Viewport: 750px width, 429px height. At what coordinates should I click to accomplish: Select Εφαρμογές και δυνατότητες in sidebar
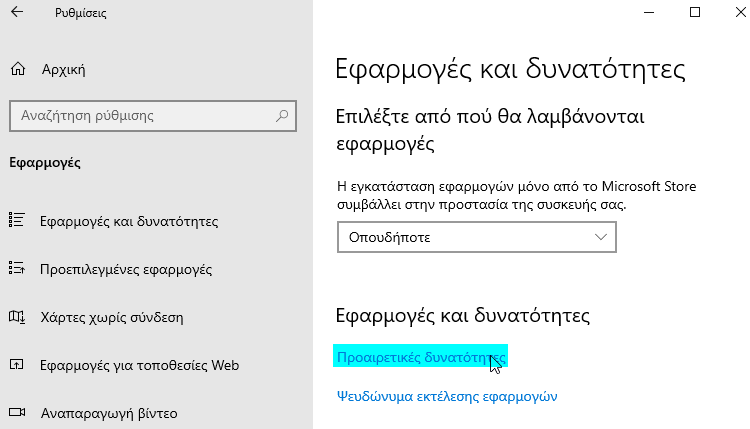coord(129,221)
